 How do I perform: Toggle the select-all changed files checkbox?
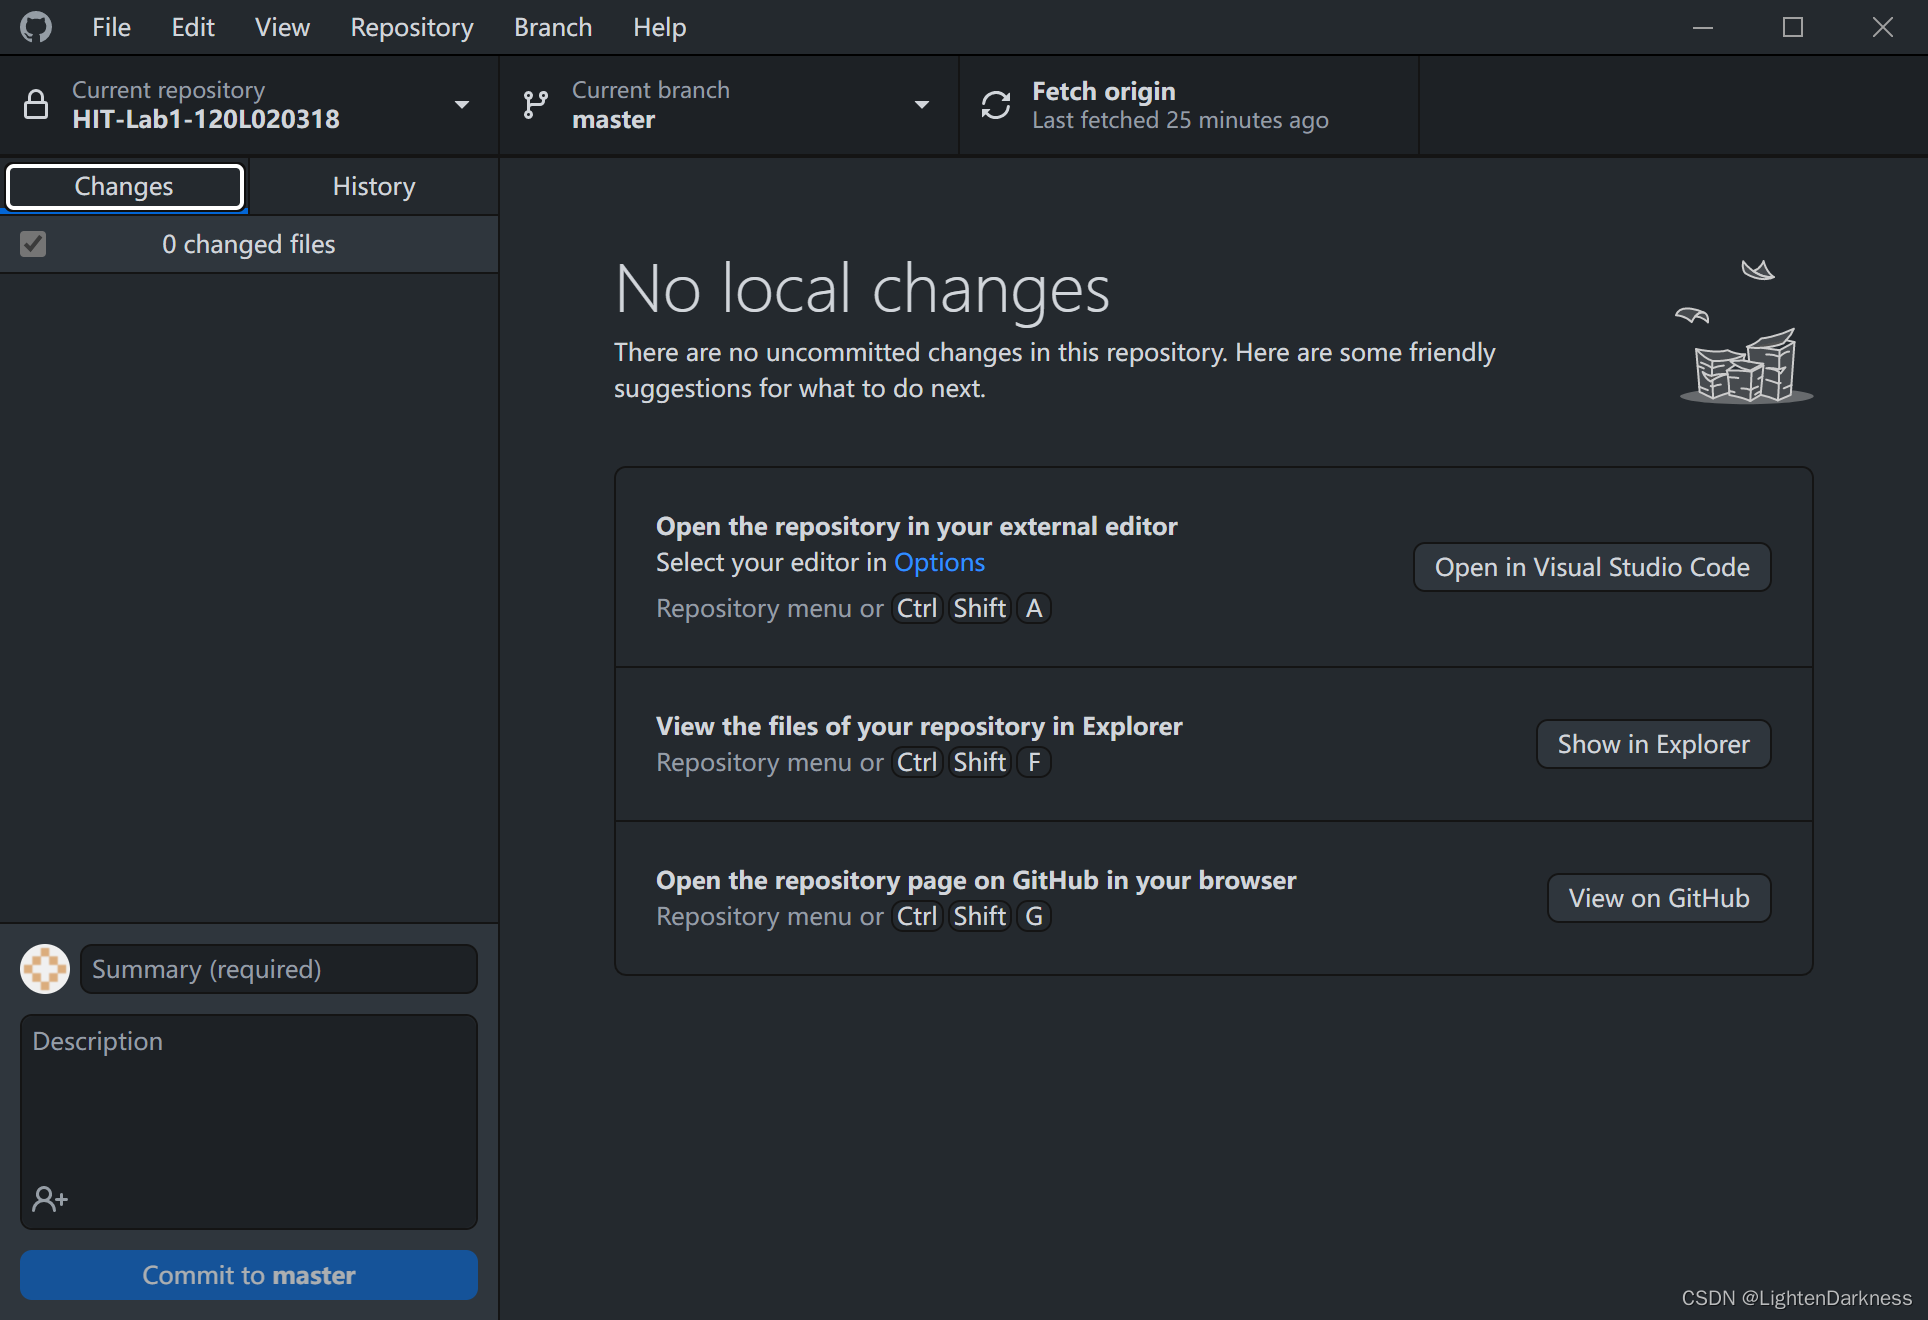(x=33, y=244)
